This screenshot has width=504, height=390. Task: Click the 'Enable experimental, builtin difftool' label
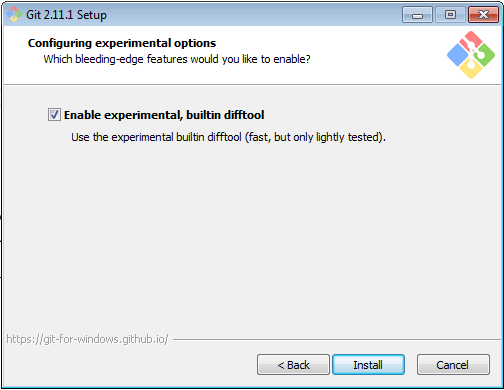164,115
